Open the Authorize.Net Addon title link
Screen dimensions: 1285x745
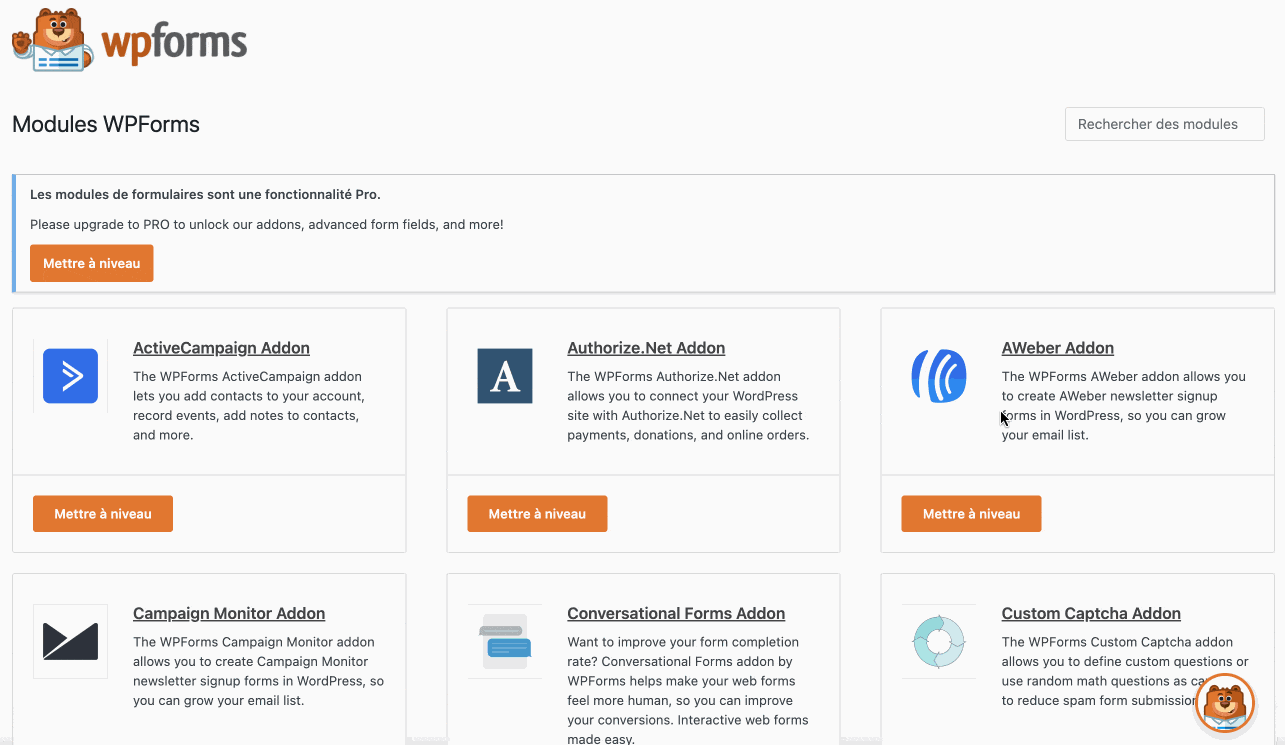click(646, 348)
